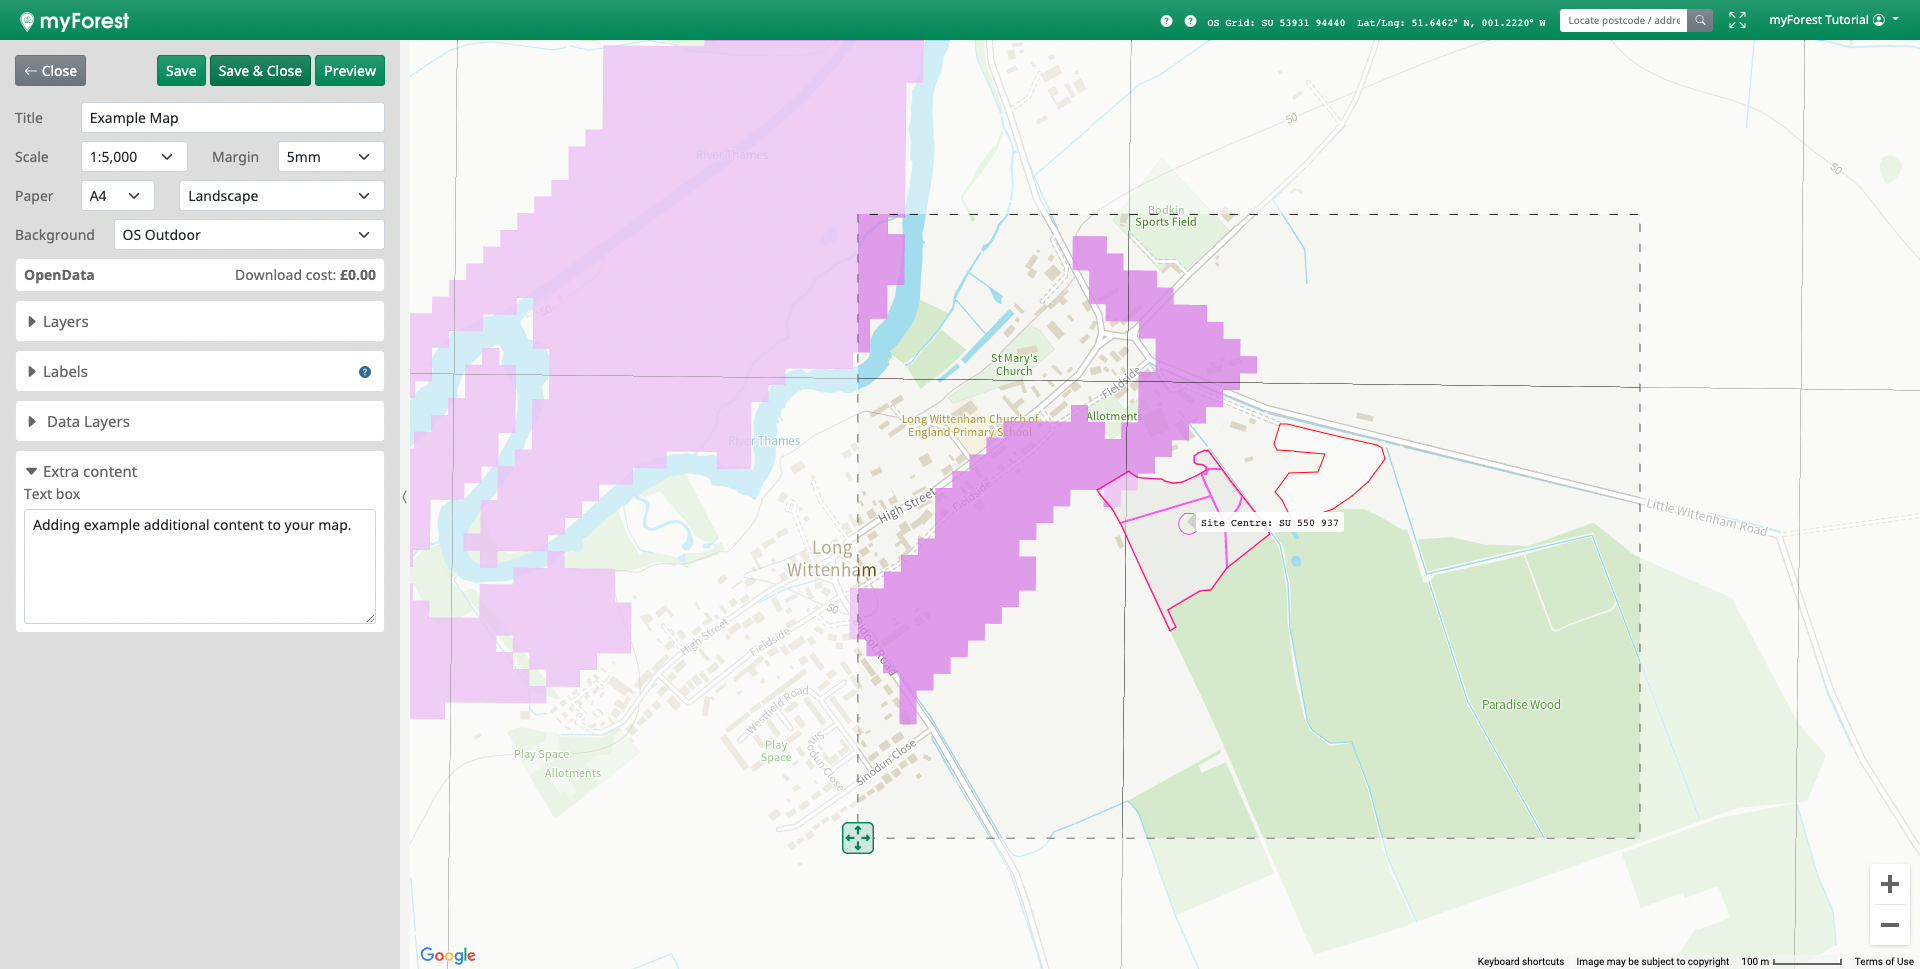The image size is (1920, 969).
Task: Expand the Data Layers section
Action: coord(88,422)
